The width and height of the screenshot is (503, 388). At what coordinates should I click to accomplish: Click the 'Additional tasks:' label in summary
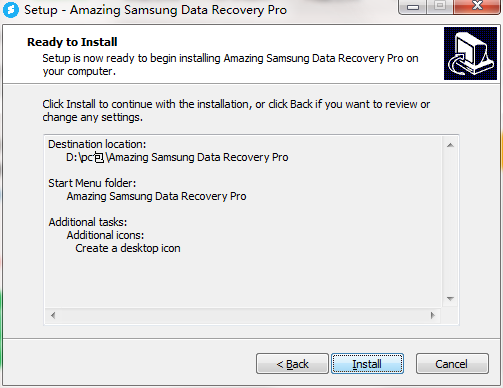[x=88, y=222]
